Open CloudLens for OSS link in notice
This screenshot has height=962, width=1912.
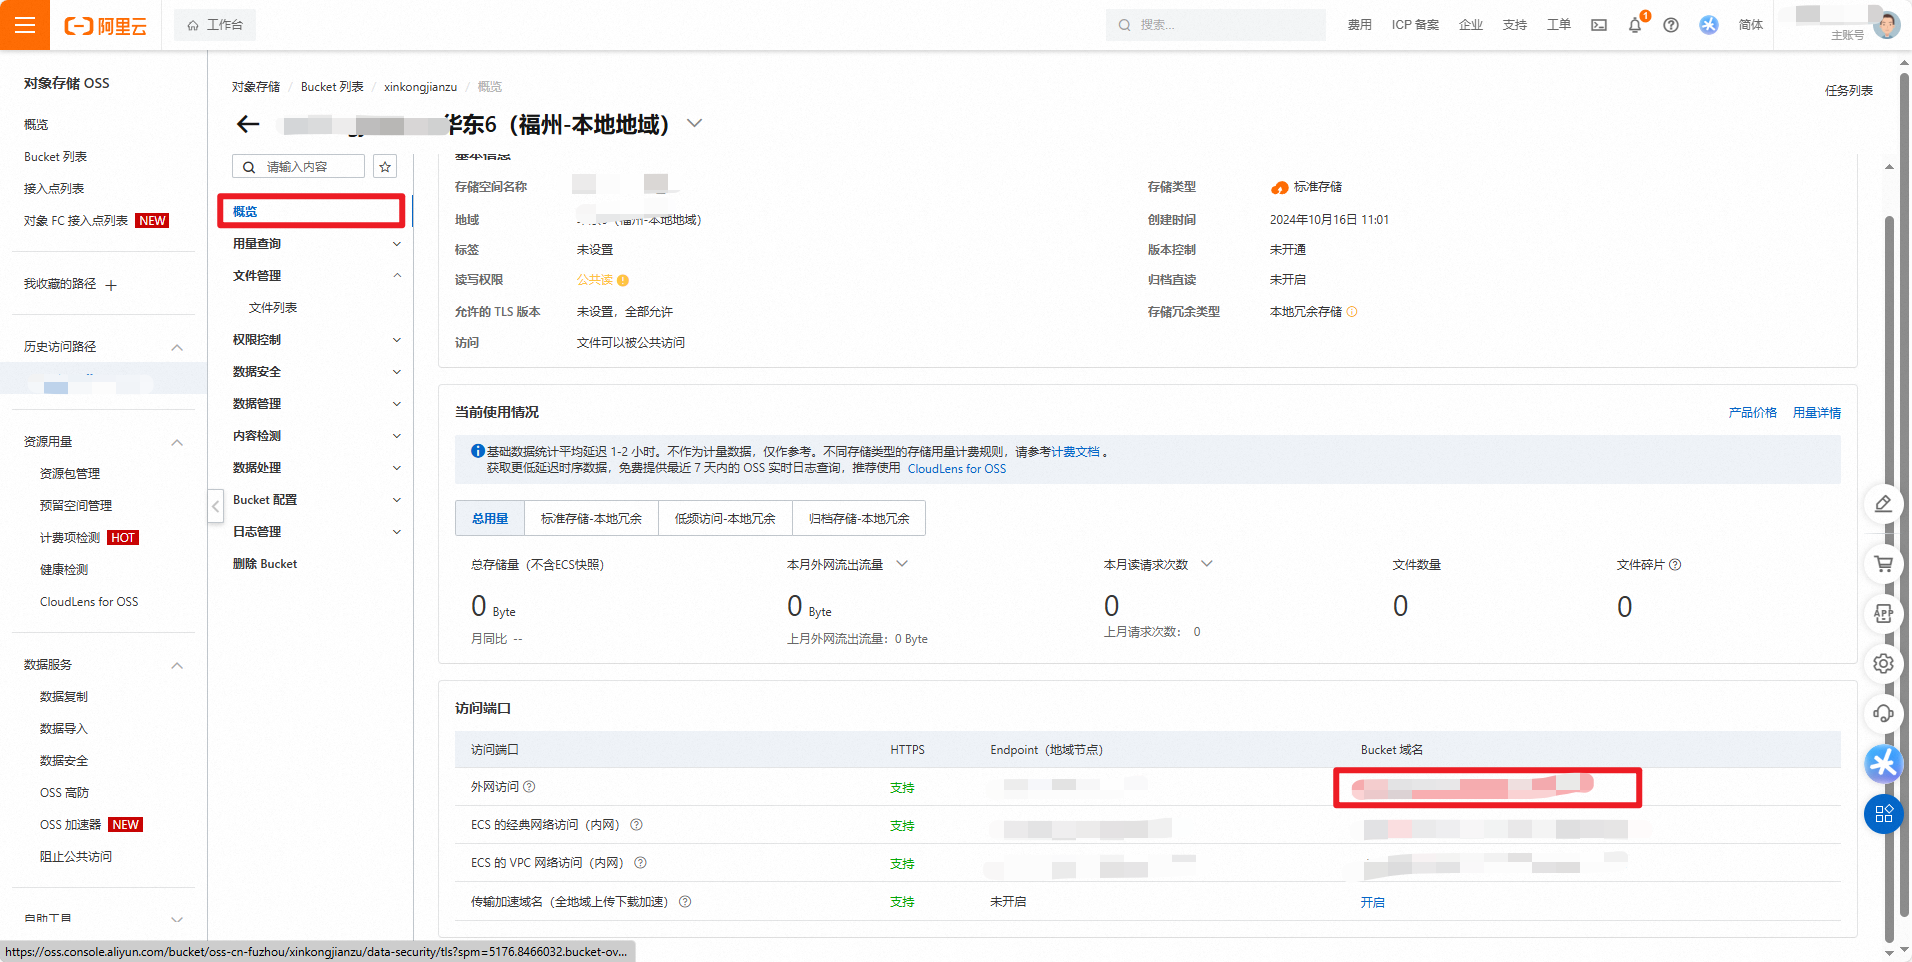pos(957,469)
